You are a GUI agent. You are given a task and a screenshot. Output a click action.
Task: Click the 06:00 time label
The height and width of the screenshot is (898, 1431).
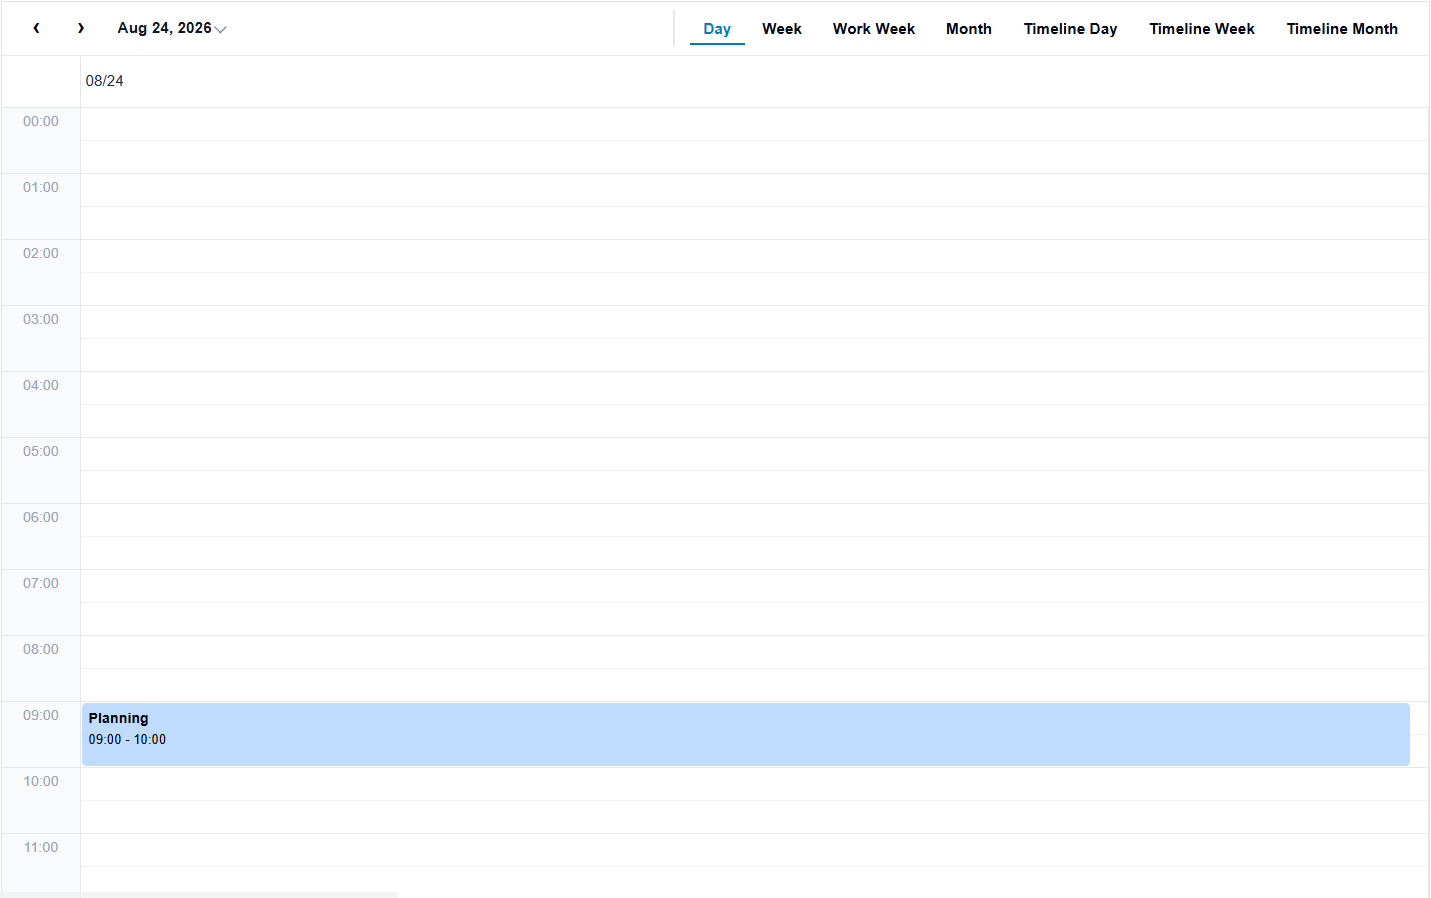tap(41, 517)
